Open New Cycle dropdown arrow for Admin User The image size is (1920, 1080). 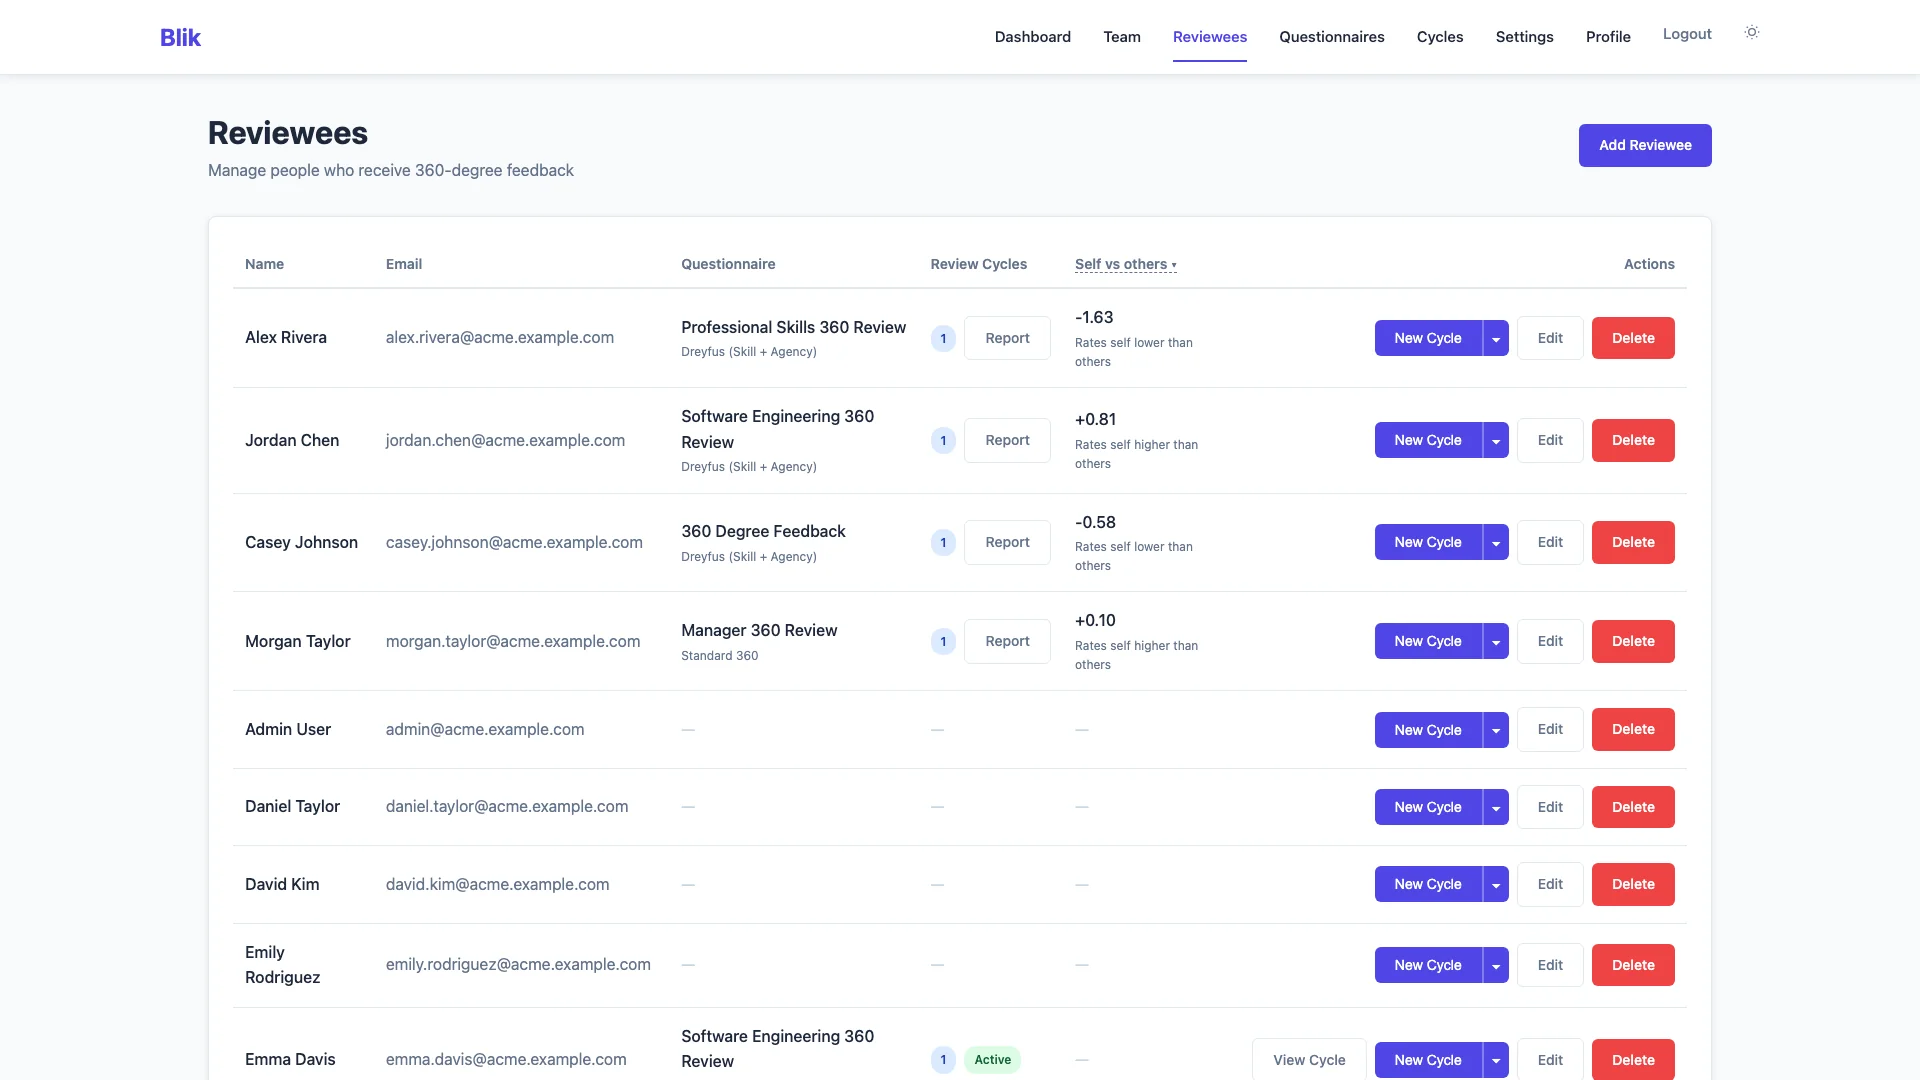[1496, 730]
